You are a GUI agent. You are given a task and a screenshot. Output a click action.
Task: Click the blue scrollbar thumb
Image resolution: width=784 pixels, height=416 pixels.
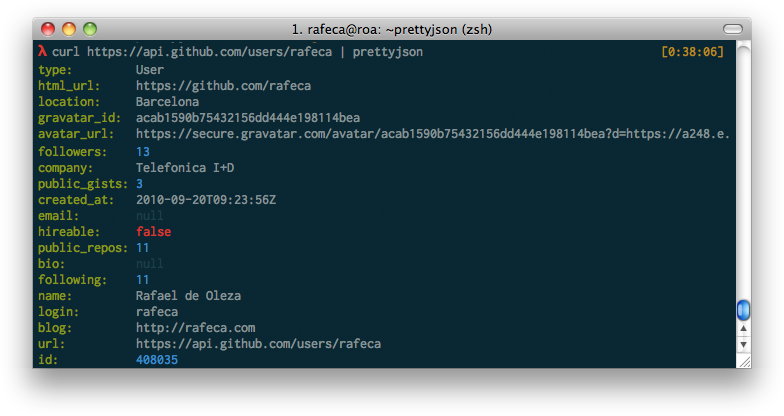pyautogui.click(x=743, y=309)
